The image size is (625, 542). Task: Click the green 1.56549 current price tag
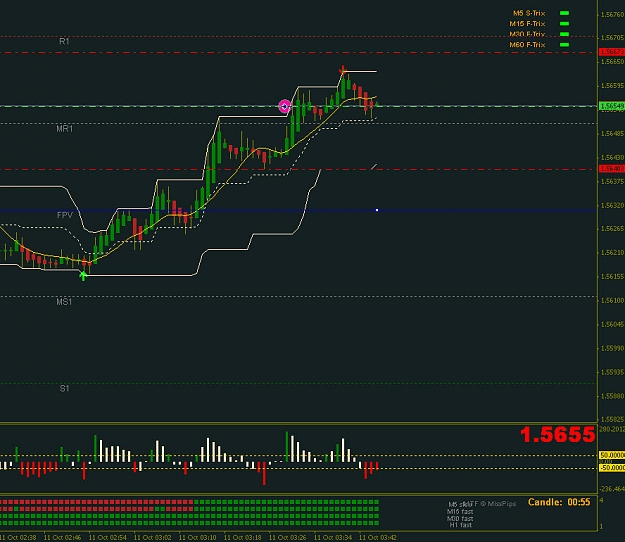pos(612,106)
